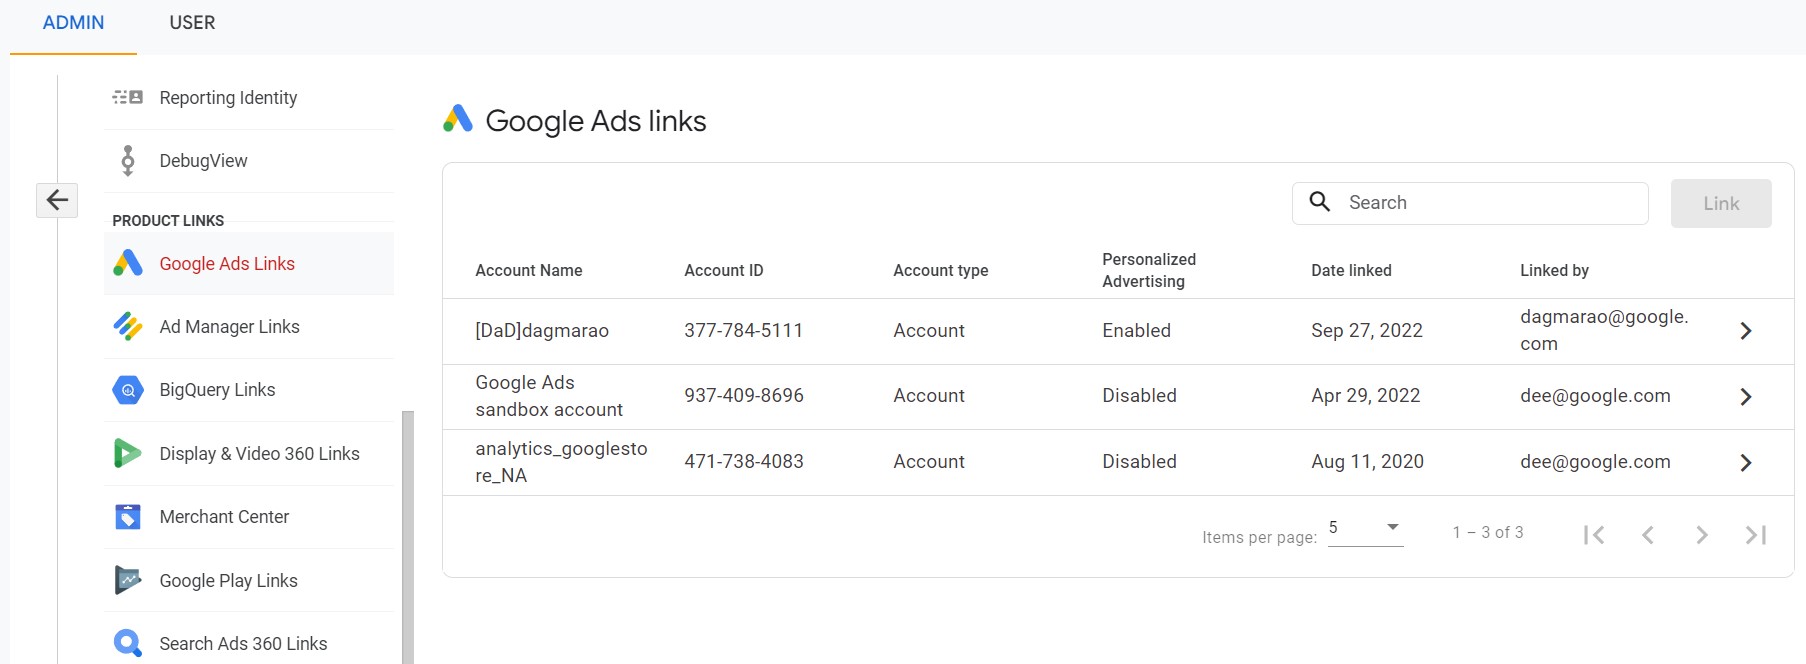Click the Google Ads logo beside page title
Screen dimensions: 1806x664
[x=458, y=120]
